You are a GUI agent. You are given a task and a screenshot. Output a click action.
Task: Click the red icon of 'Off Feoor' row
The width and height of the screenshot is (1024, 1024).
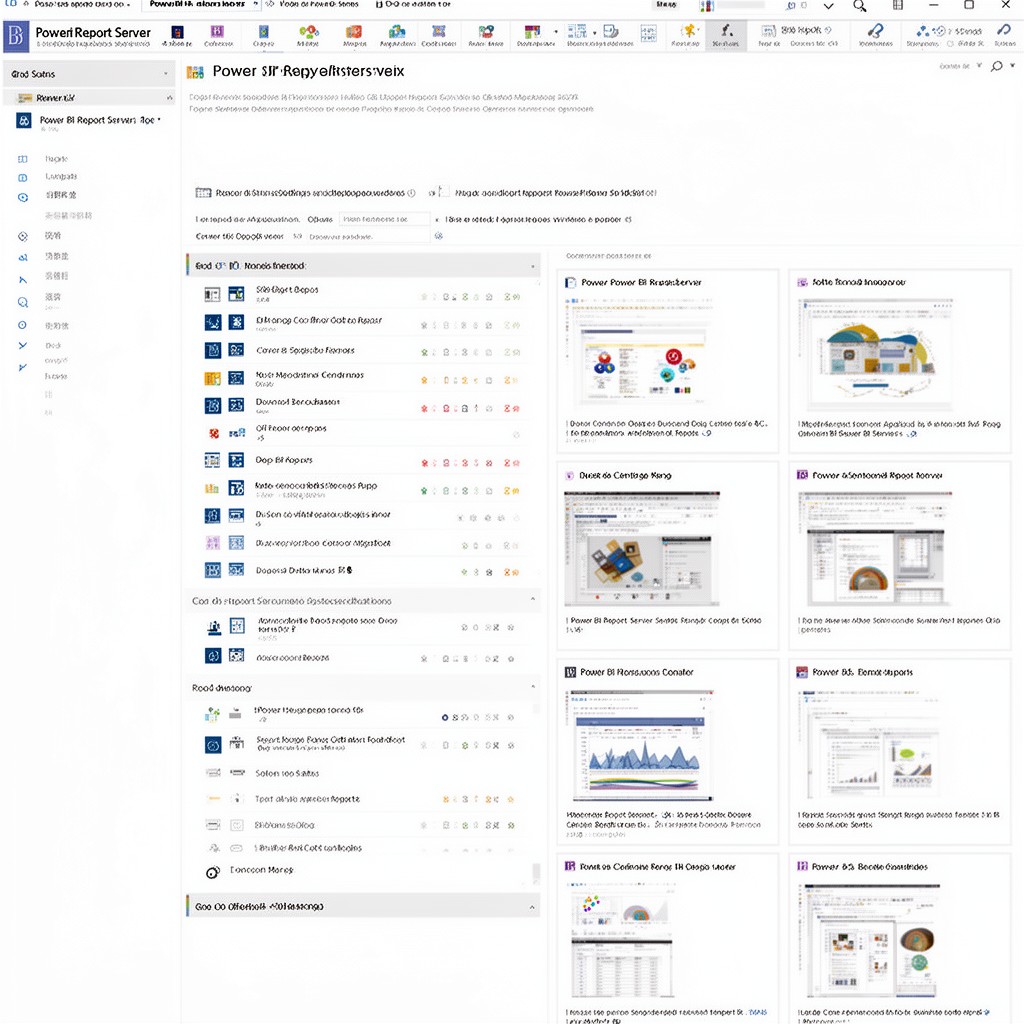click(214, 433)
